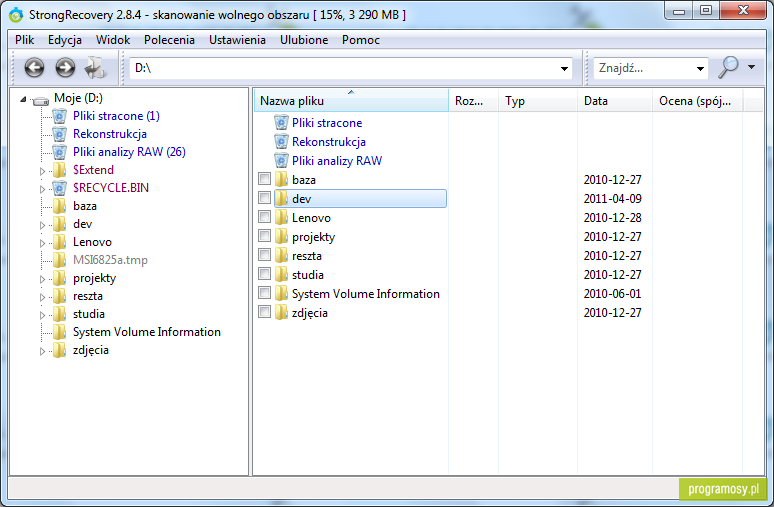Click the $Extend folder icon in the tree

point(59,170)
